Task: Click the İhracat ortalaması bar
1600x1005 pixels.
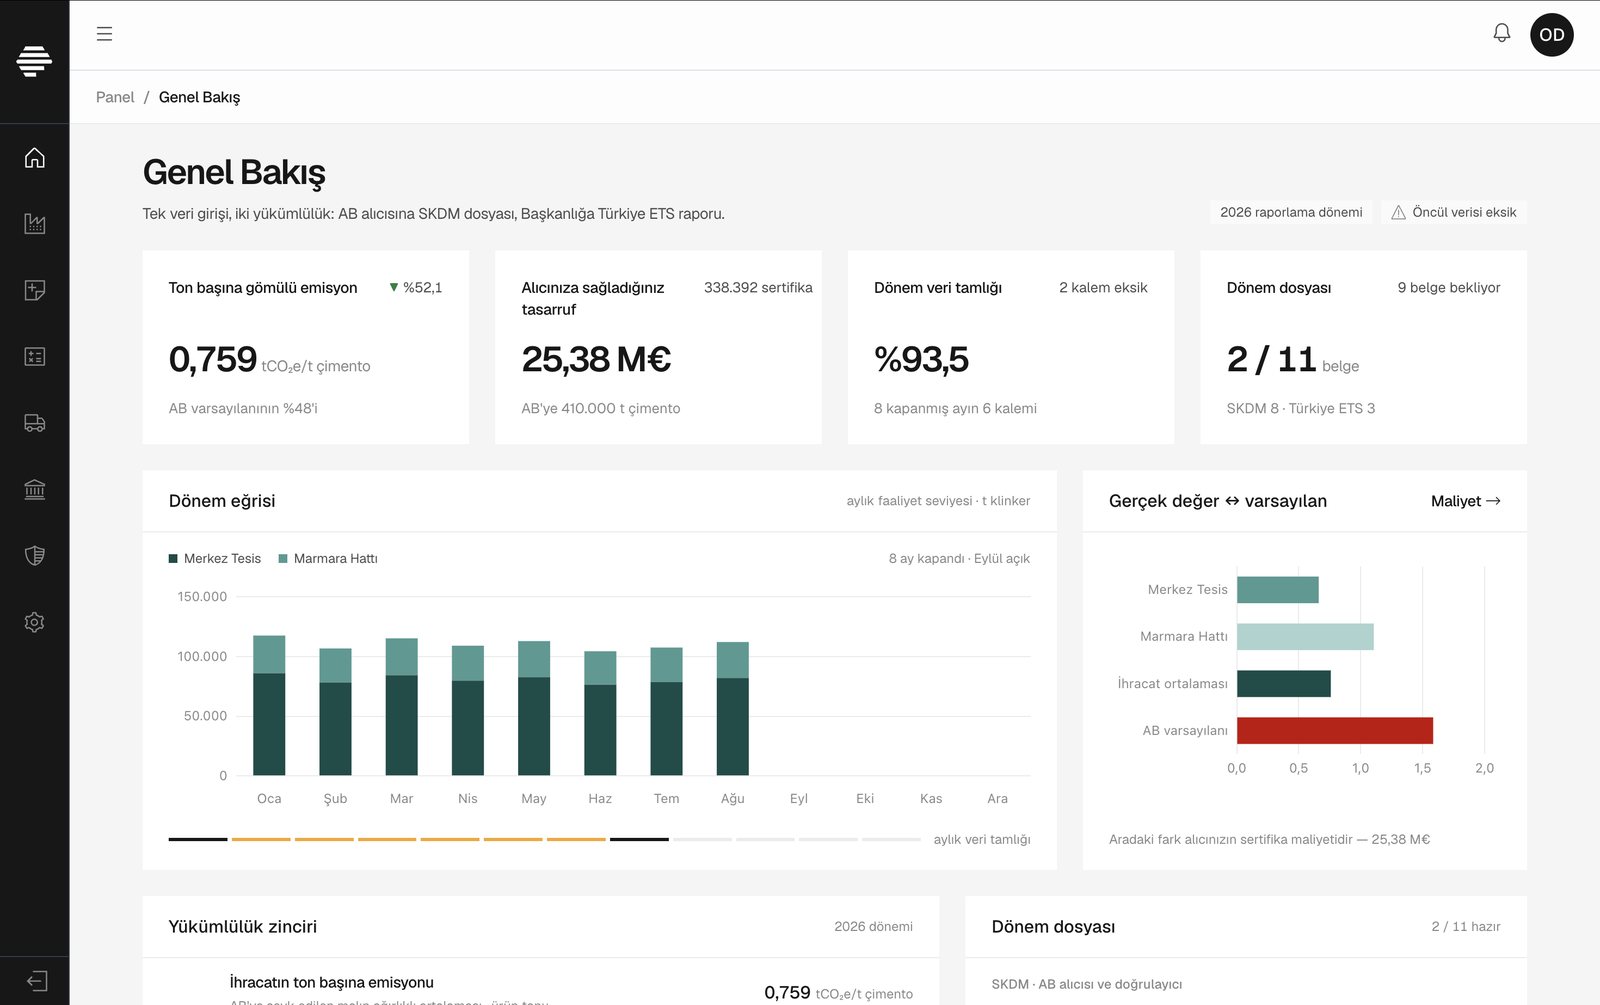Action: pyautogui.click(x=1284, y=684)
